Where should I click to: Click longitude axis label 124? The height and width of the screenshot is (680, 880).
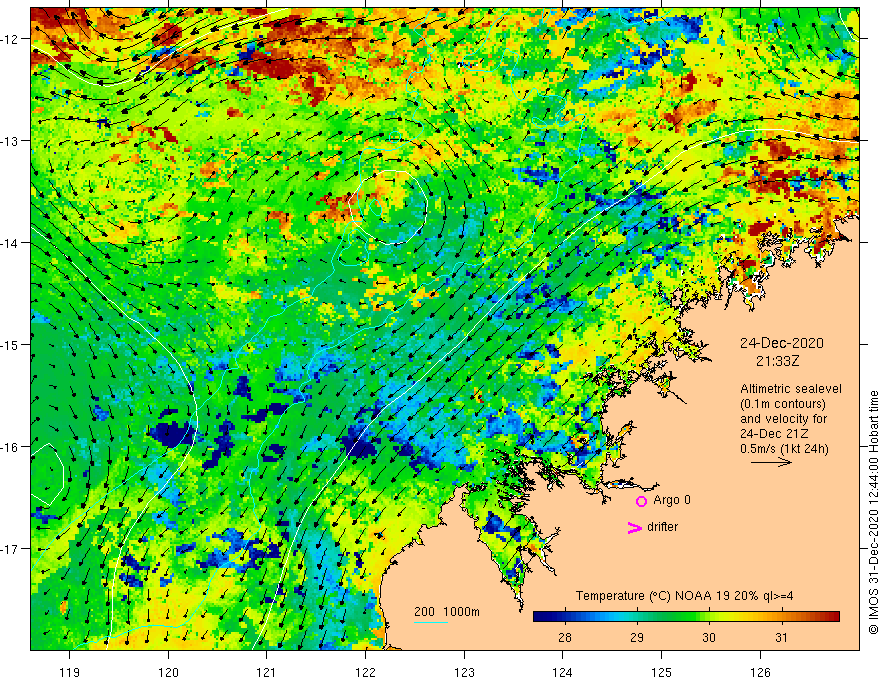563,672
